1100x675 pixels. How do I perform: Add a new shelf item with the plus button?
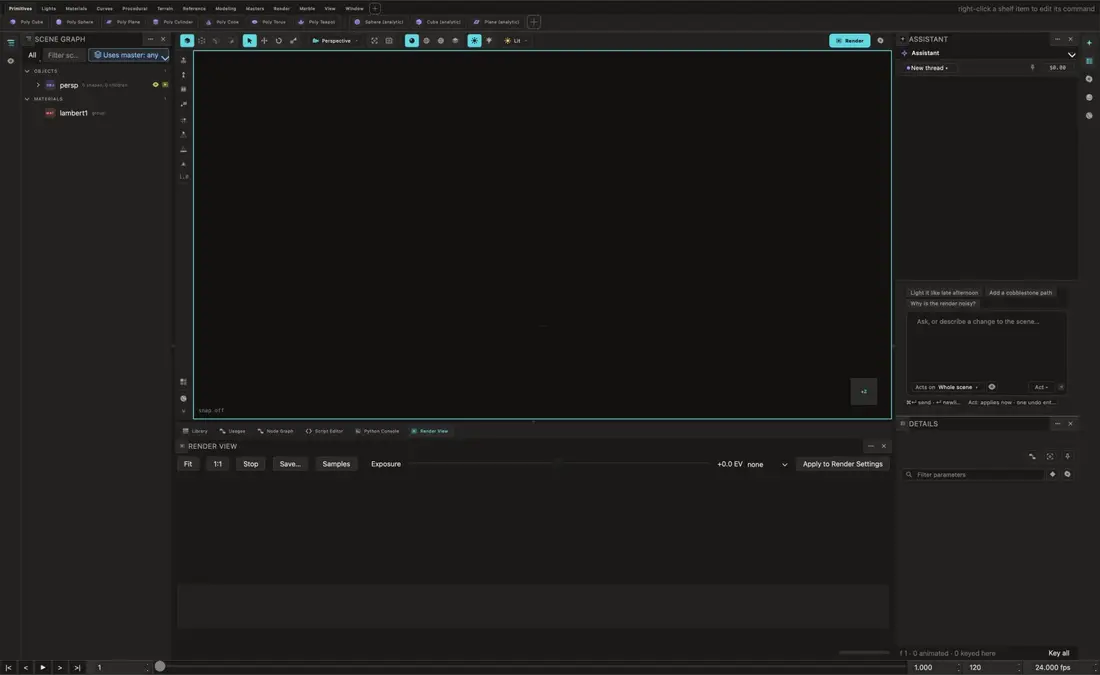pyautogui.click(x=534, y=22)
